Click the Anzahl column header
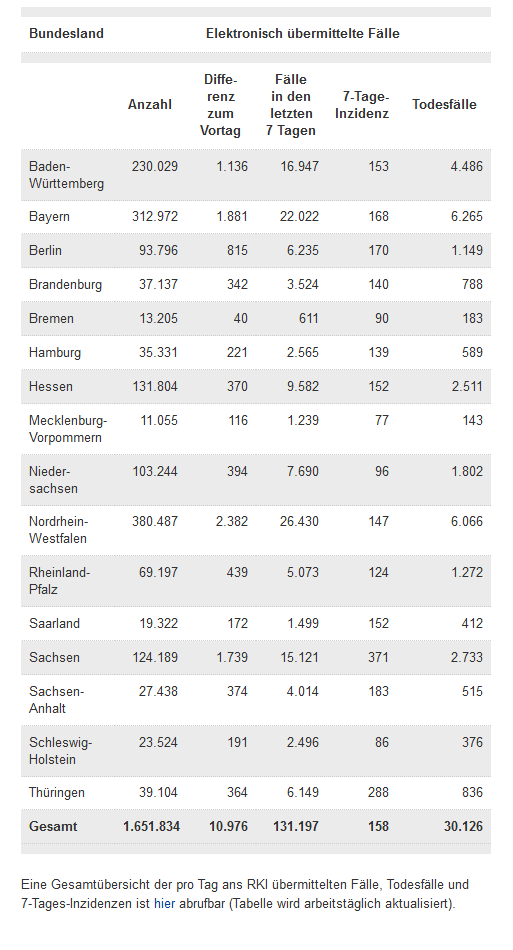Image resolution: width=513 pixels, height=950 pixels. click(150, 104)
